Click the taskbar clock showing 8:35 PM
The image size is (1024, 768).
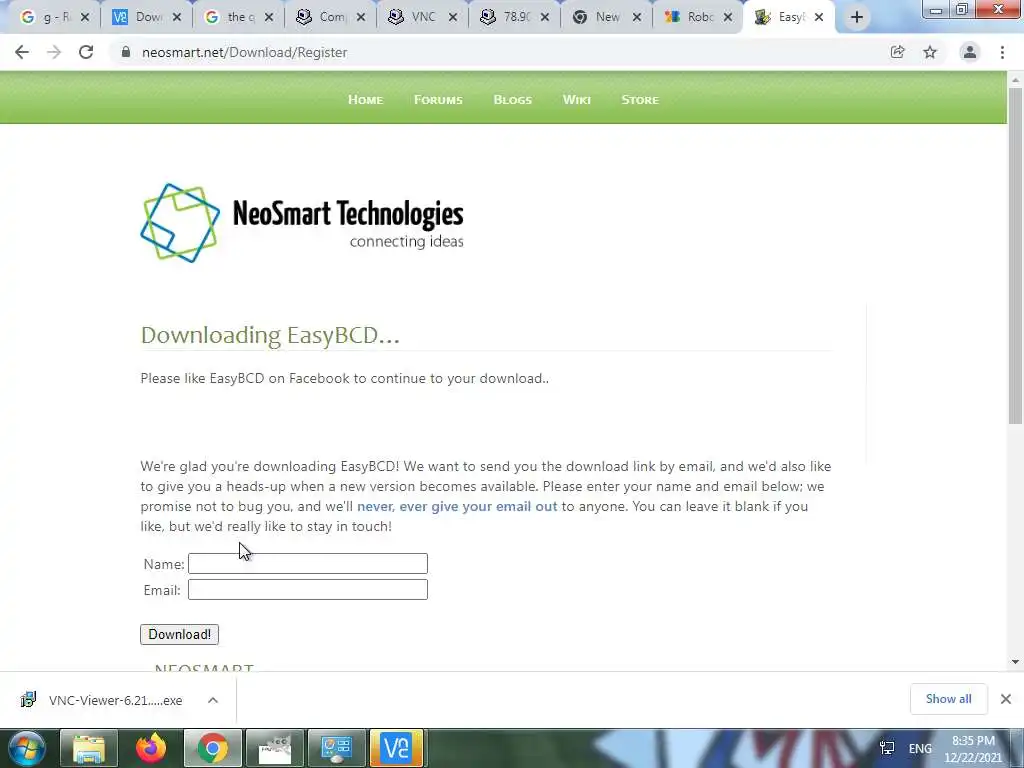(973, 749)
